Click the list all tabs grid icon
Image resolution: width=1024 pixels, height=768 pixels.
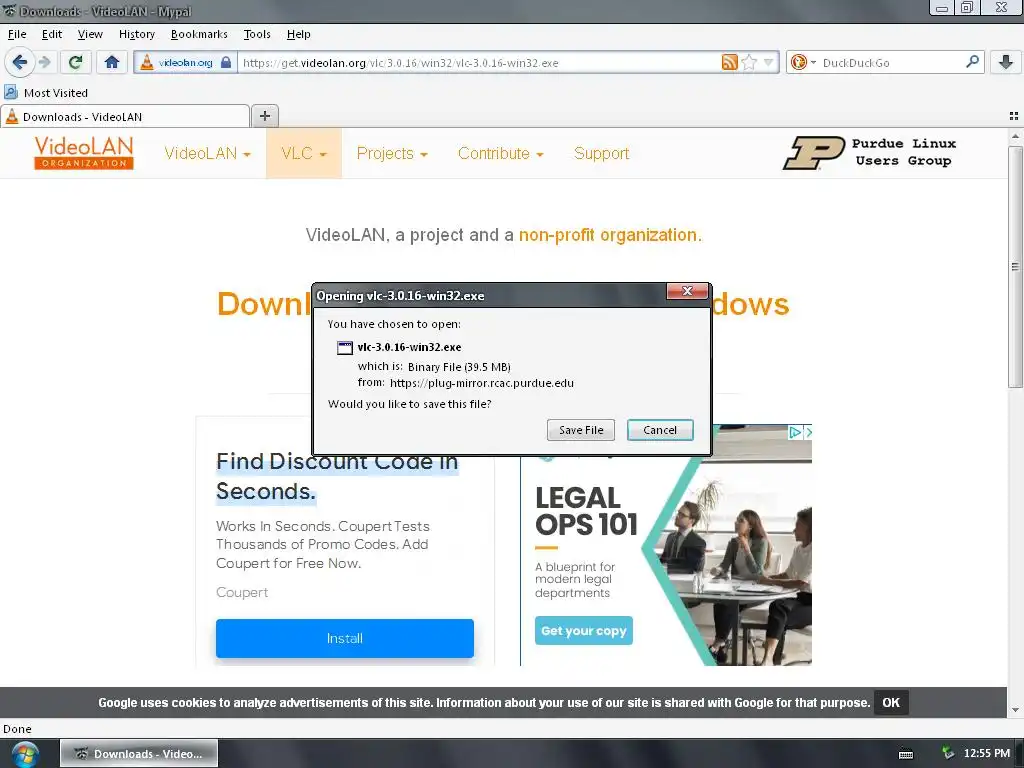point(1014,116)
